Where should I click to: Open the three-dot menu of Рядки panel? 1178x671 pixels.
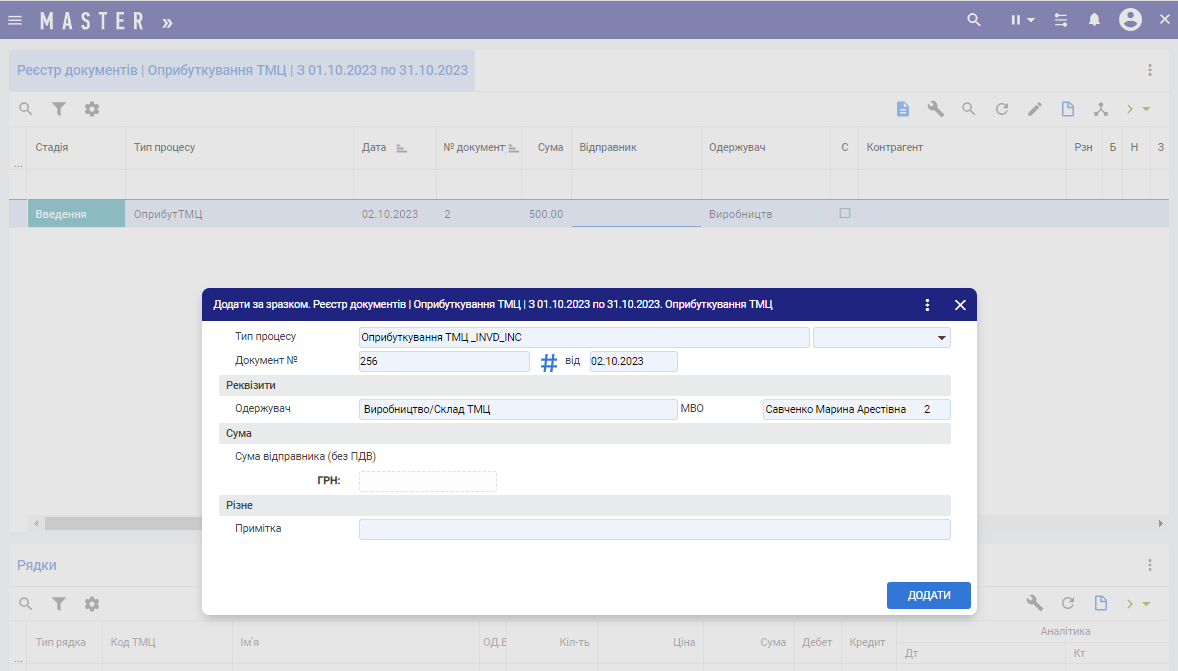(1150, 565)
